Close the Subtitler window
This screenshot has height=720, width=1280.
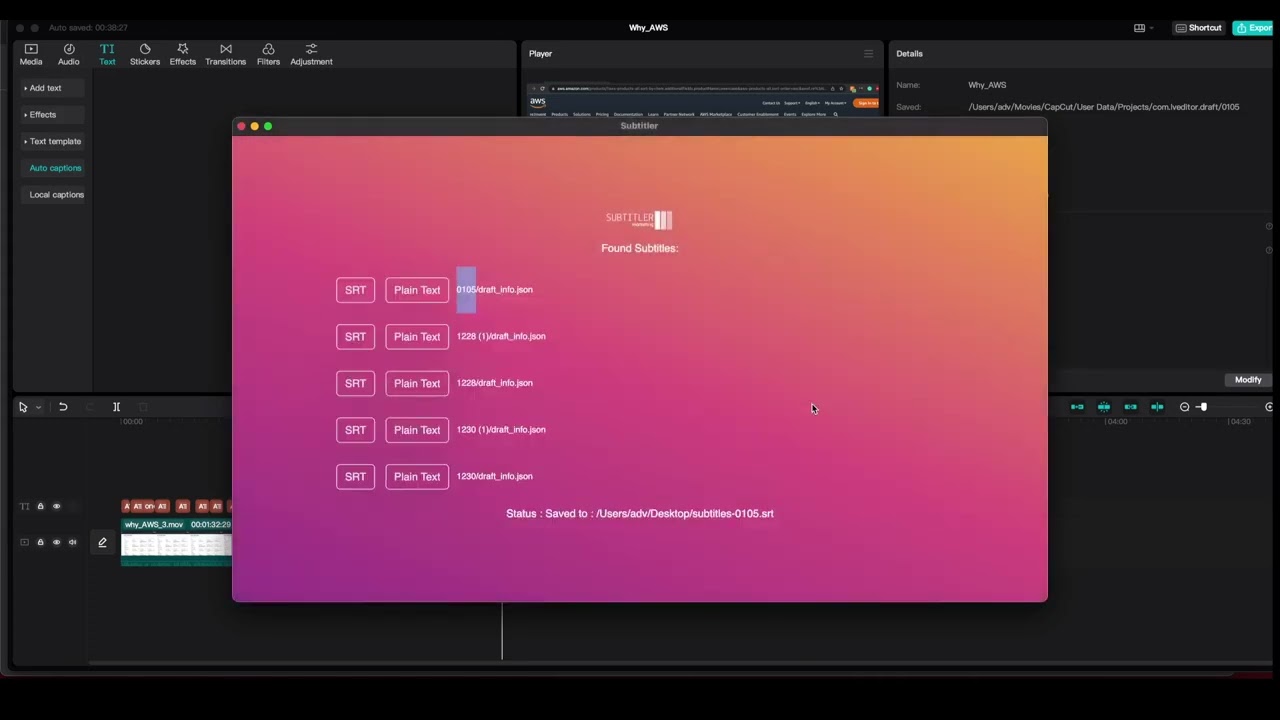click(241, 126)
